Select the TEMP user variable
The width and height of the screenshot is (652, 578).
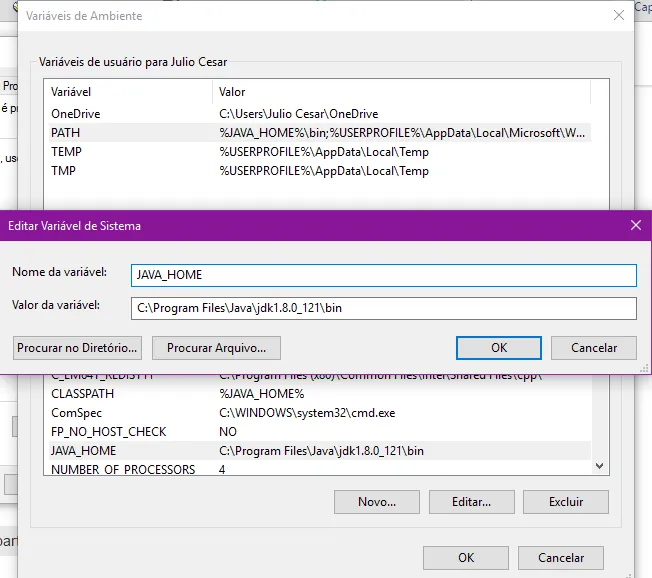(x=67, y=152)
